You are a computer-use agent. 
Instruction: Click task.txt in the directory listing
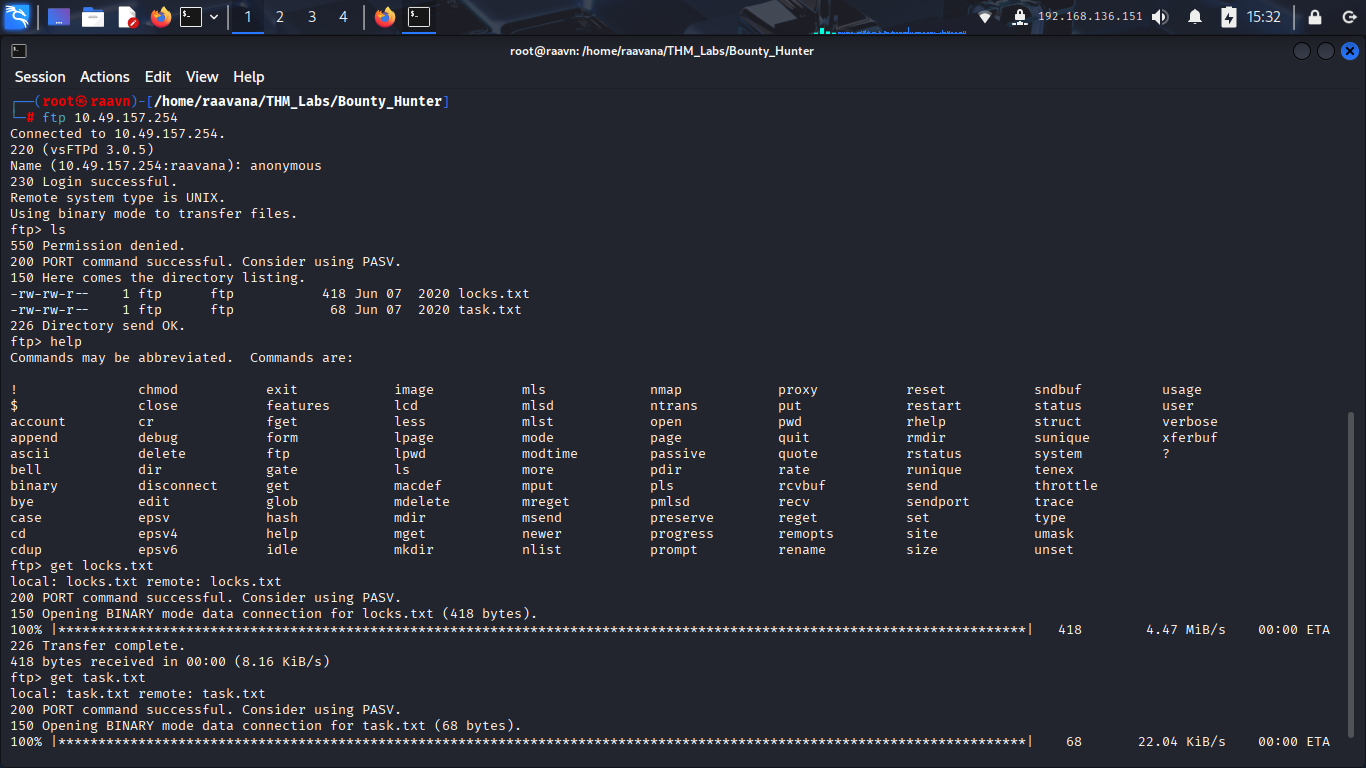pos(490,310)
